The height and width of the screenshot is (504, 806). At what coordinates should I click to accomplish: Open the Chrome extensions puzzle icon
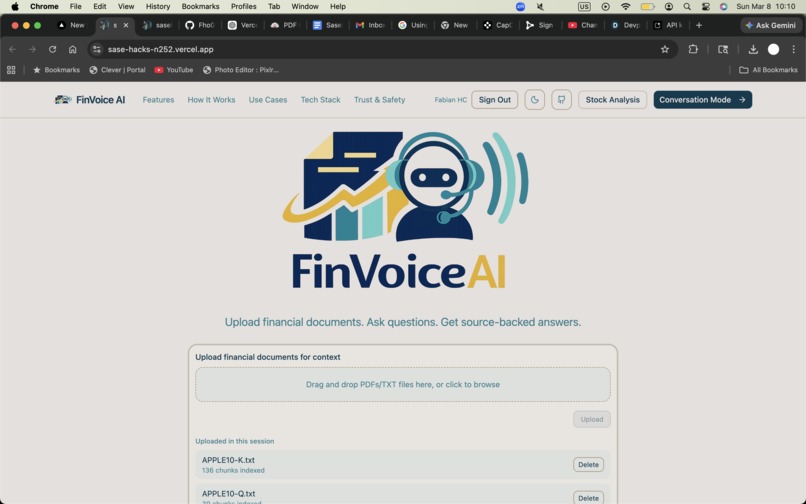click(x=693, y=49)
